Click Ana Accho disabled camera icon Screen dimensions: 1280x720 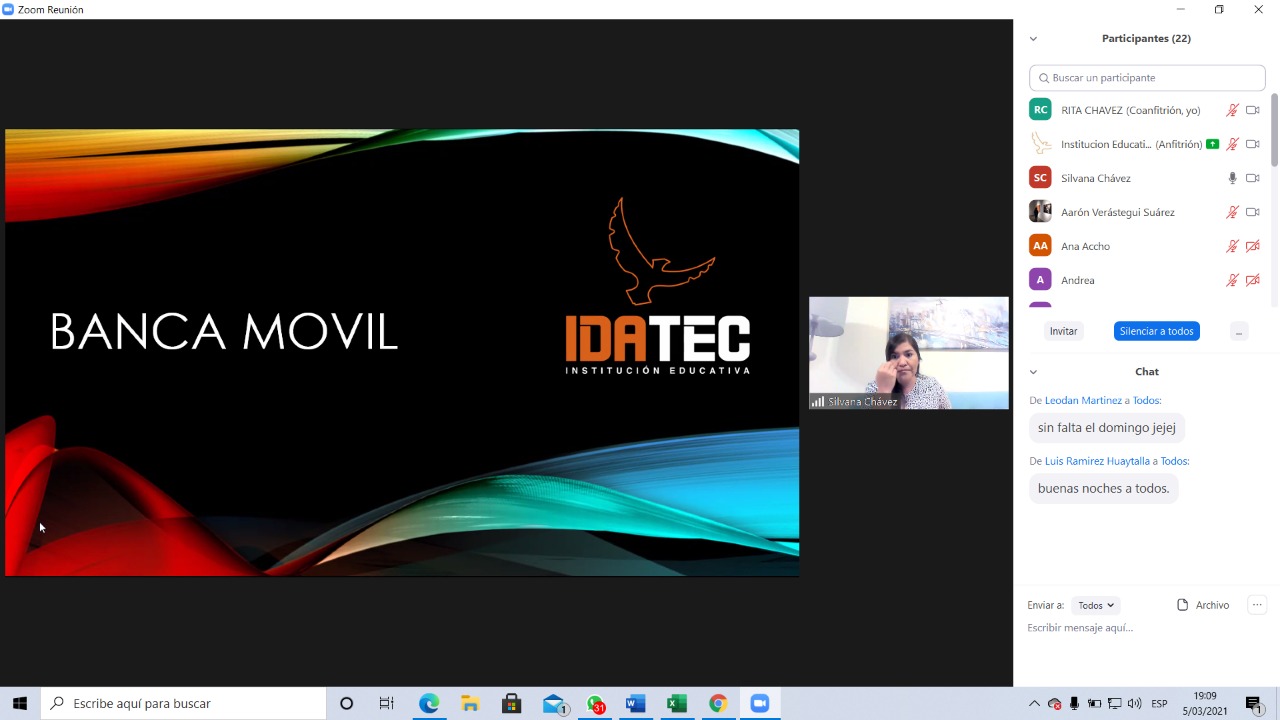coord(1253,246)
